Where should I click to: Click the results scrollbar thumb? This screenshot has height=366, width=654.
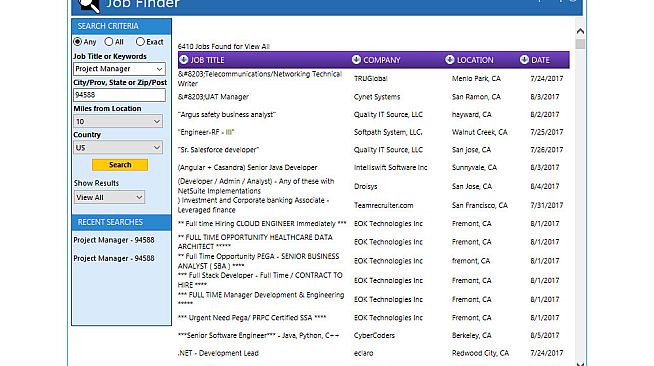[580, 44]
